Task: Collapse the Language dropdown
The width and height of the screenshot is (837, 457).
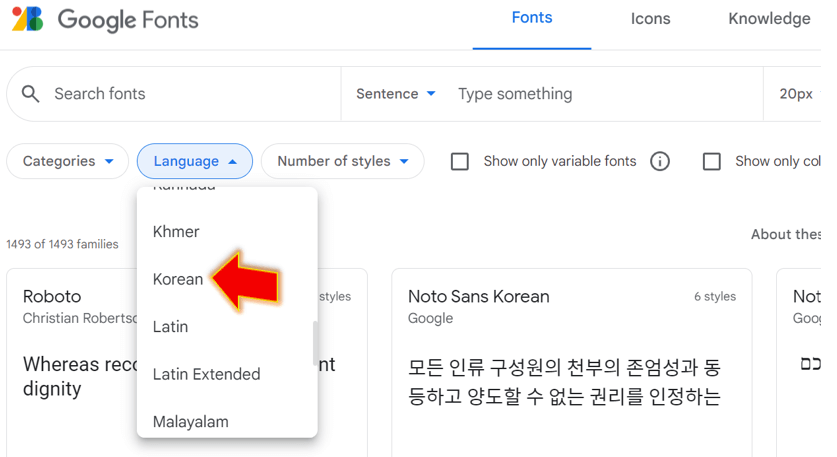Action: point(195,161)
